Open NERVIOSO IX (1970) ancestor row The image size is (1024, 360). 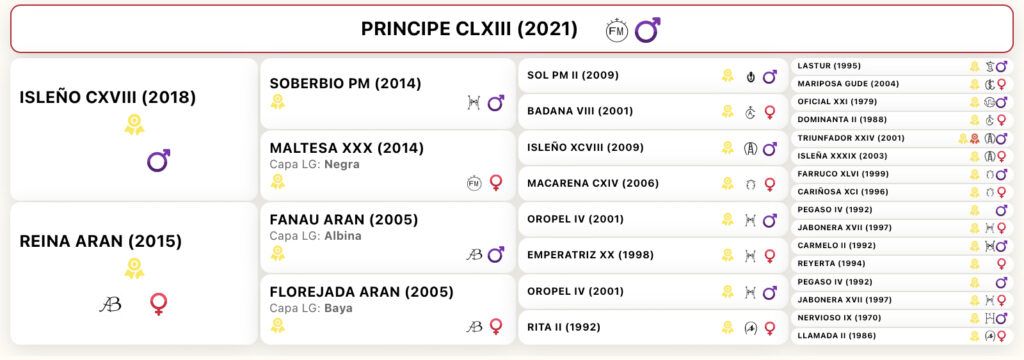[901, 318]
